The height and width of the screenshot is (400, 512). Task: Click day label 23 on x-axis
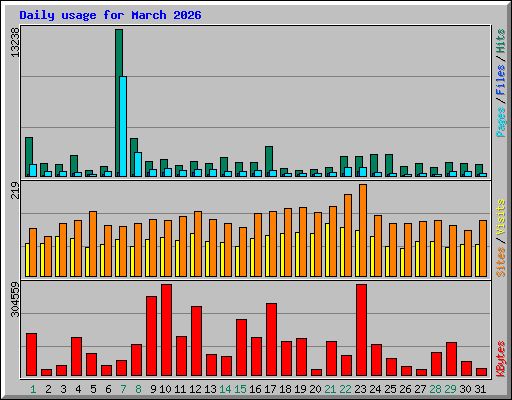point(360,389)
